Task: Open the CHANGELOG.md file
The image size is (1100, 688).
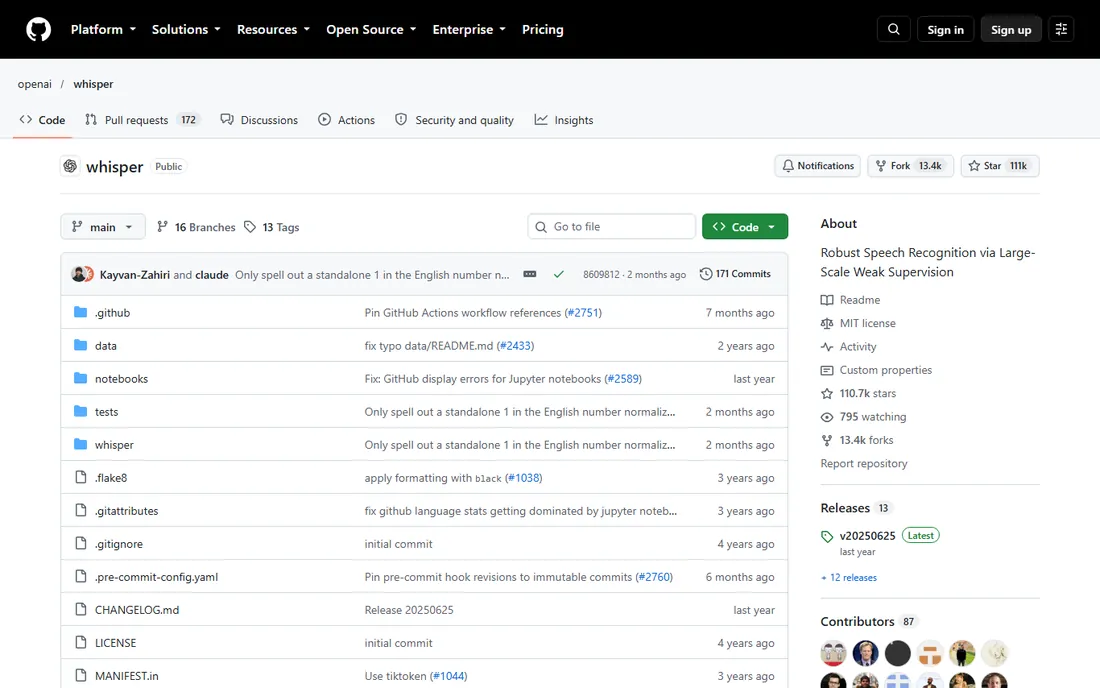Action: pyautogui.click(x=137, y=610)
